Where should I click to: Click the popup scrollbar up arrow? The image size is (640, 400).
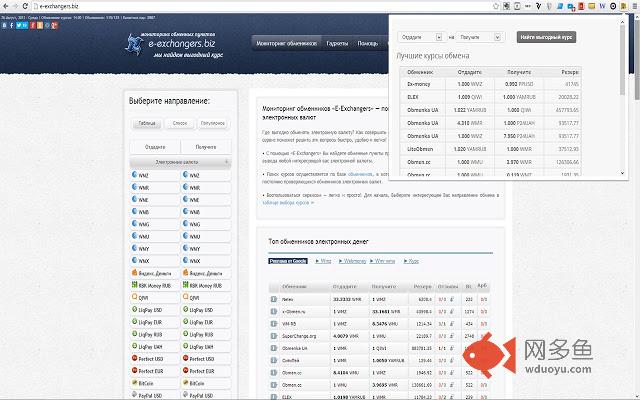(622, 22)
